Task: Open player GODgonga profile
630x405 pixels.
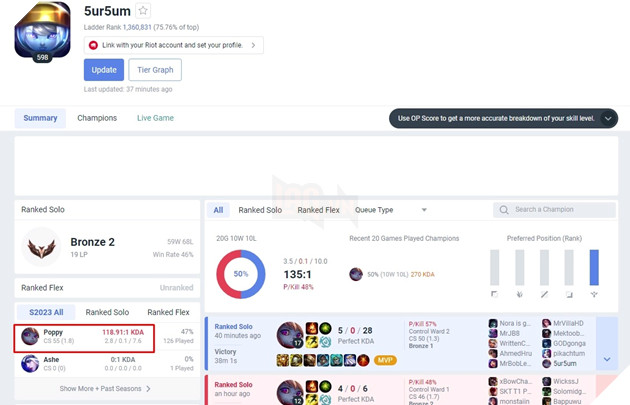Action: pos(569,343)
